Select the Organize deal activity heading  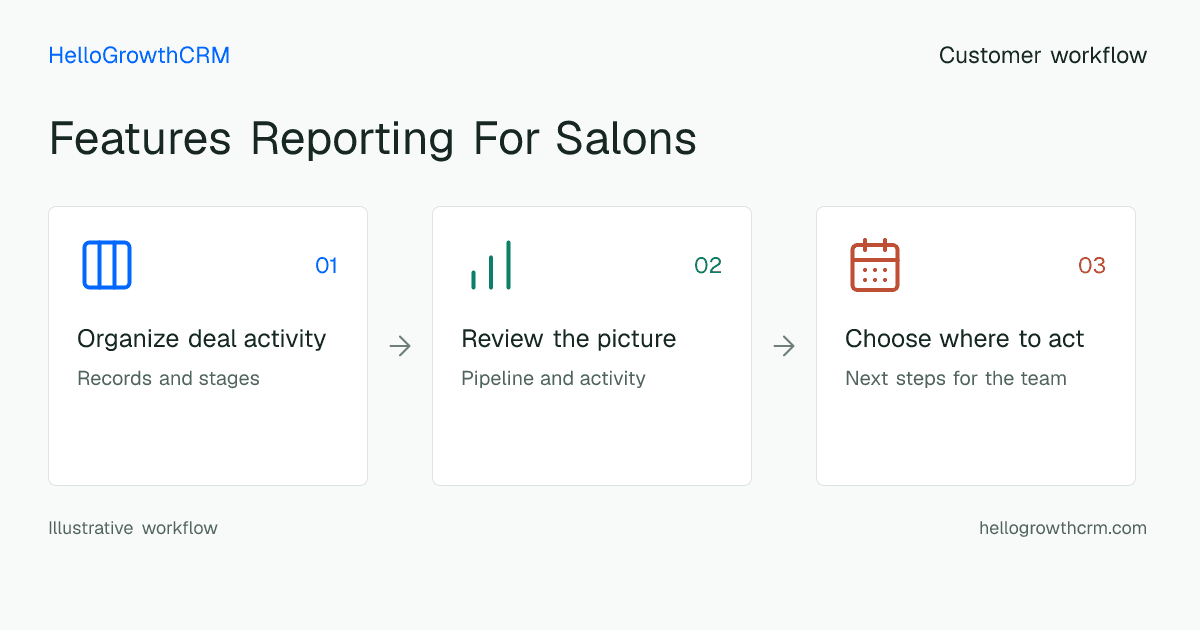point(202,339)
